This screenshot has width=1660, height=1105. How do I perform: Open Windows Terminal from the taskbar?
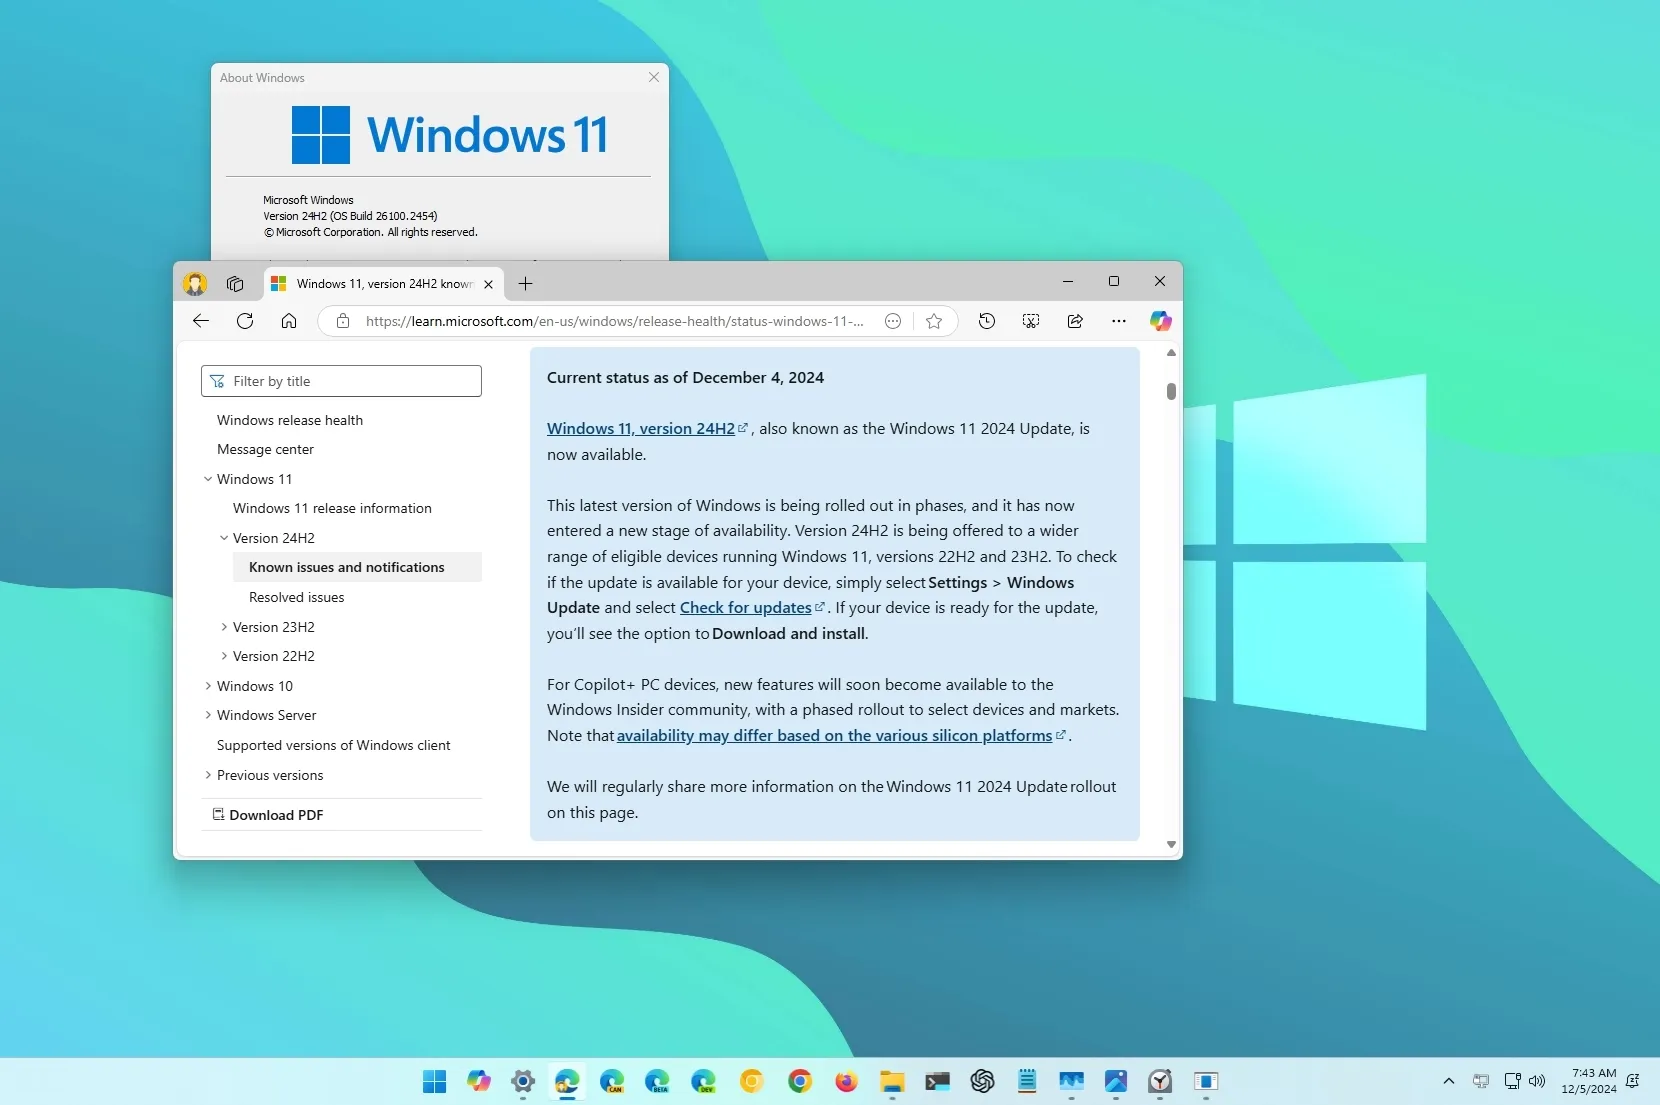(x=937, y=1082)
